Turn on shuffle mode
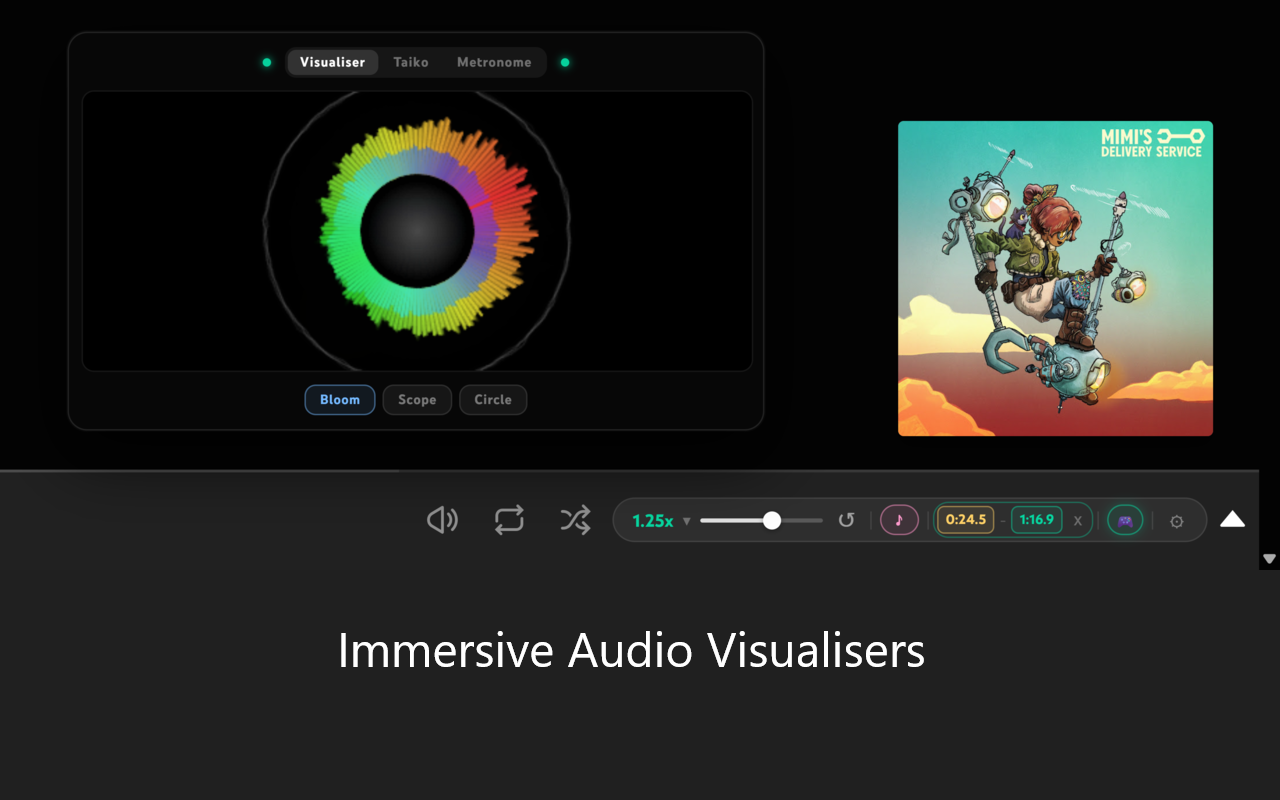Screen dimensions: 1280x800 575,520
